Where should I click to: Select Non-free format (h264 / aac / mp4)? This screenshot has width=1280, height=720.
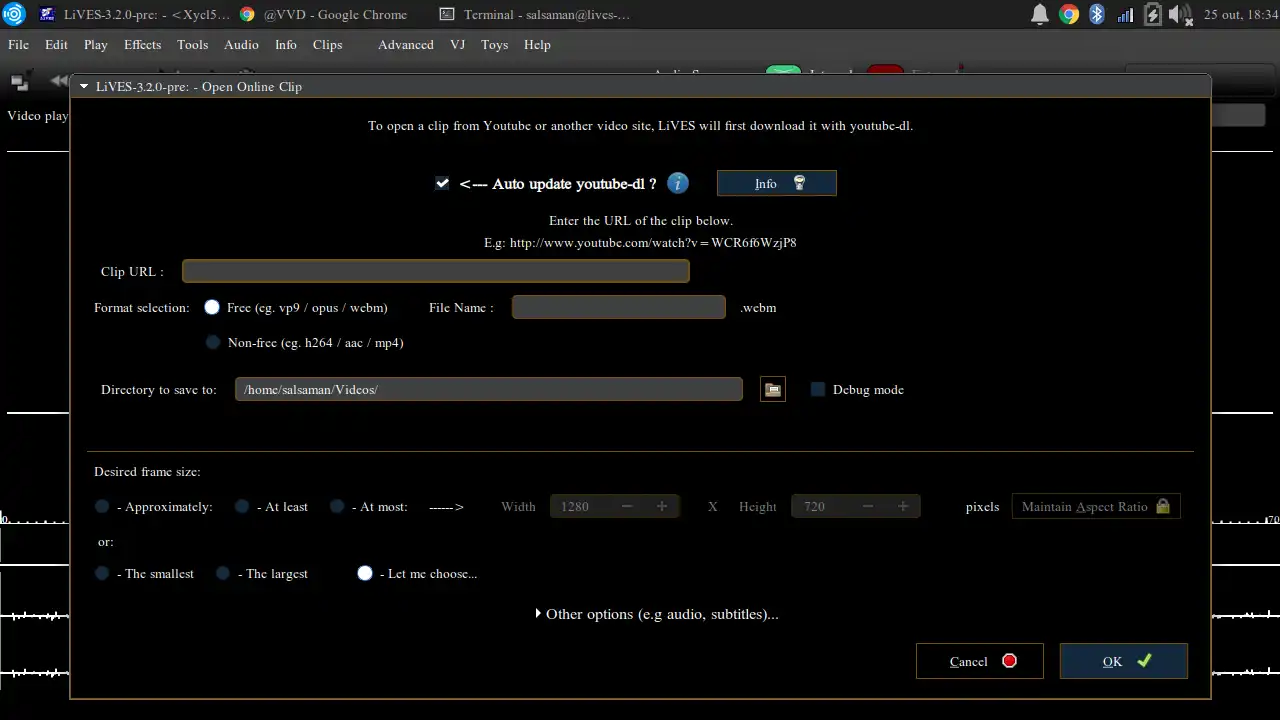212,342
